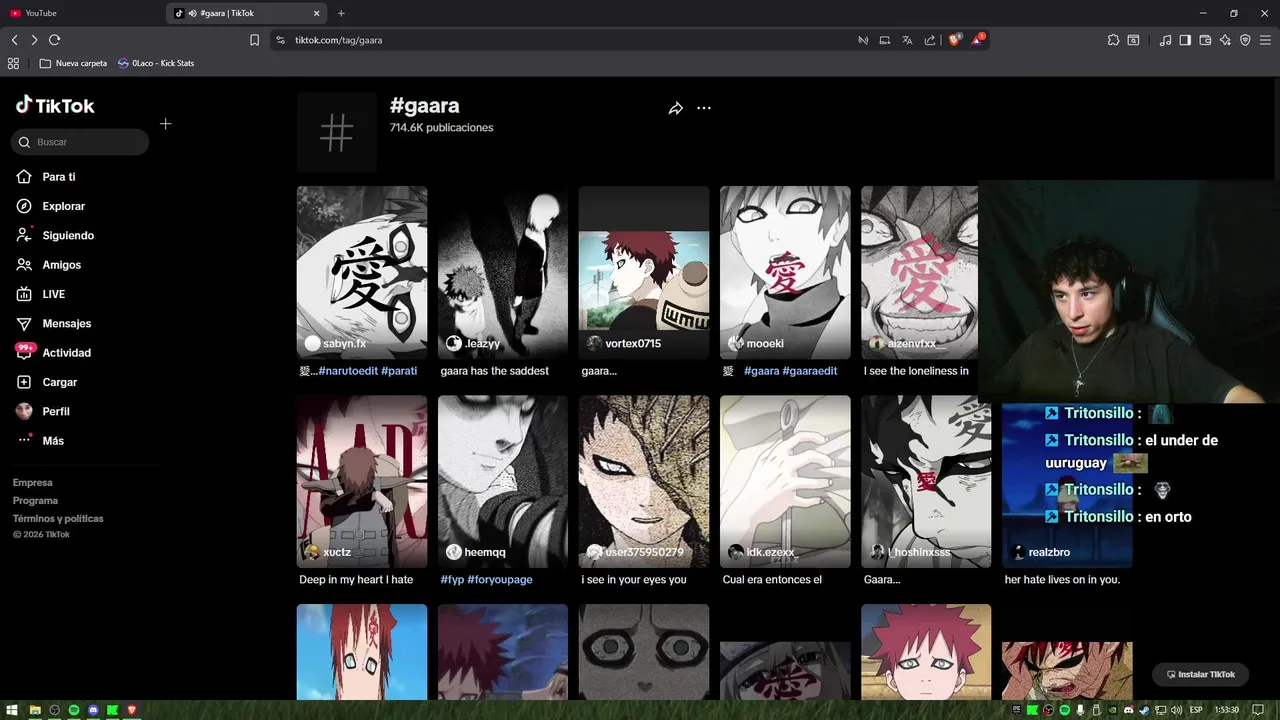Click the #foryoupage hashtag link
Screen dimensions: 1280x720
click(499, 580)
